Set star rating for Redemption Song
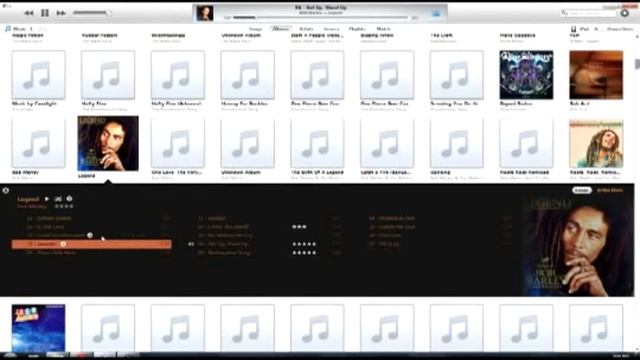The image size is (640, 360). pos(304,253)
